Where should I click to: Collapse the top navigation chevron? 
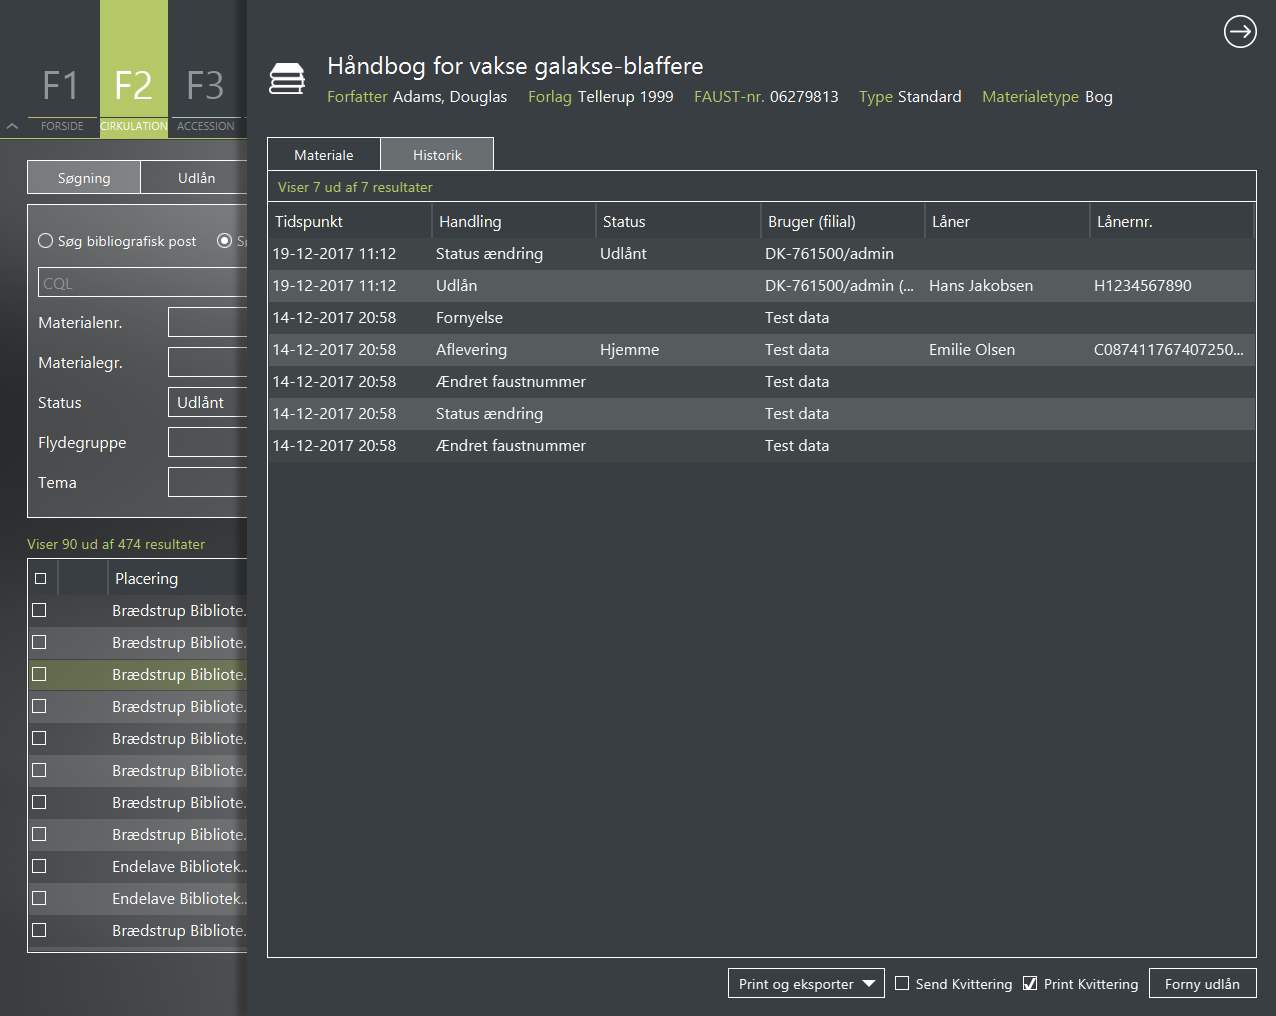click(12, 126)
